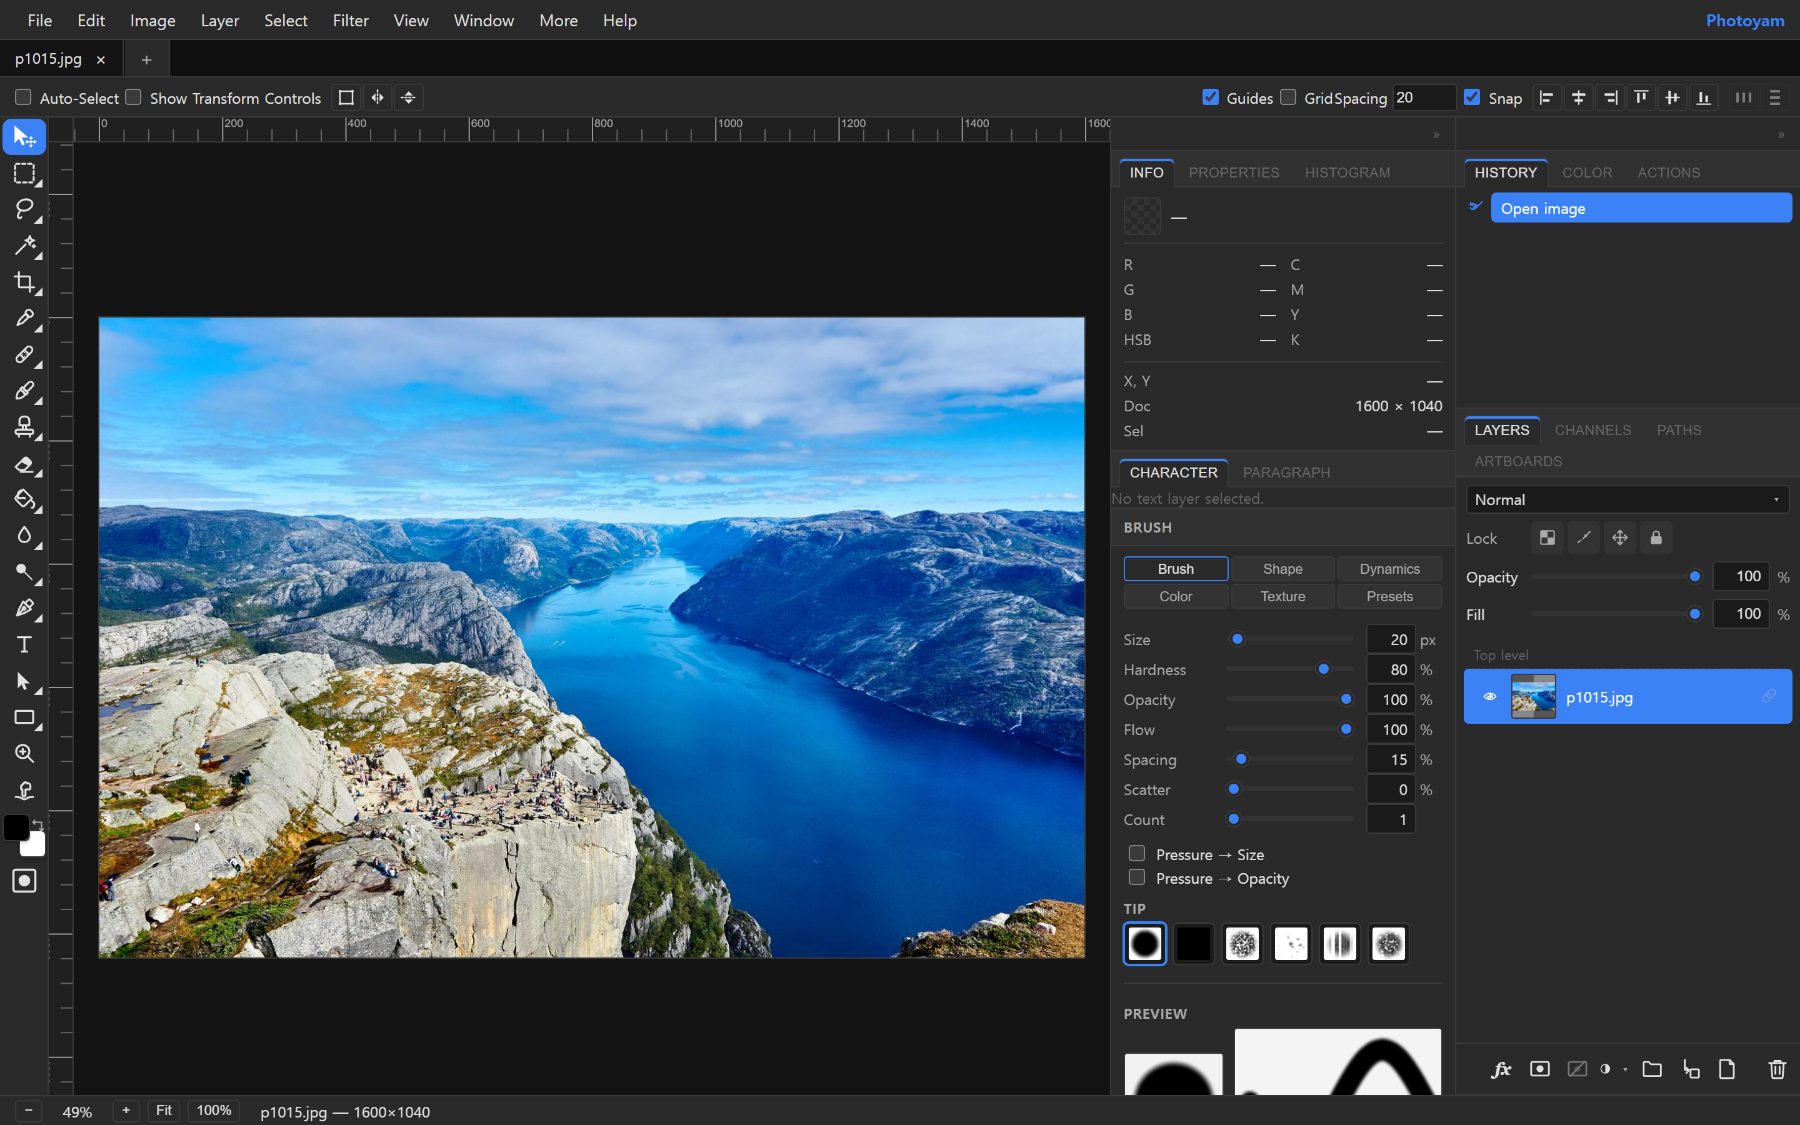
Task: Adjust the brush Hardness slider
Action: [1290, 669]
